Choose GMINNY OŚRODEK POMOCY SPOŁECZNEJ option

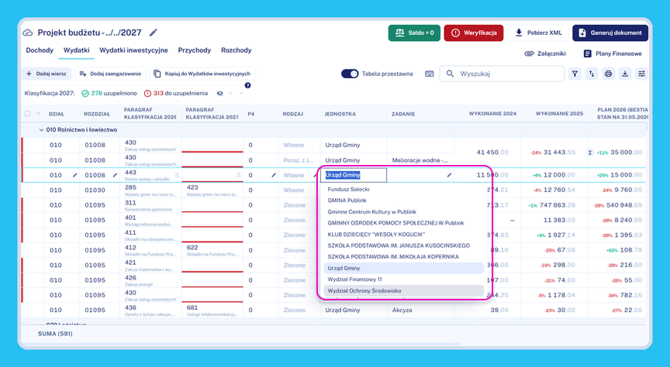point(403,223)
